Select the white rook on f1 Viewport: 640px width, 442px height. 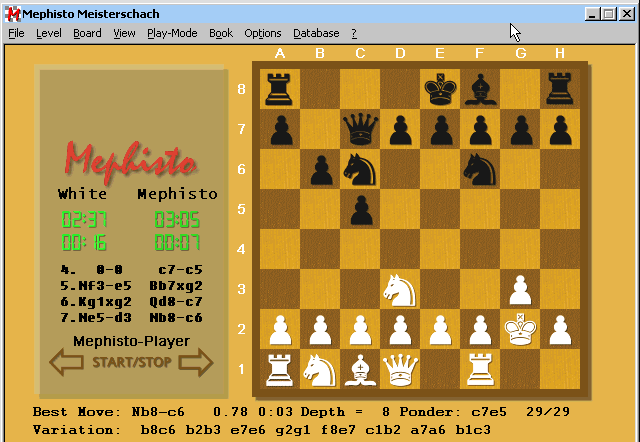tap(479, 369)
